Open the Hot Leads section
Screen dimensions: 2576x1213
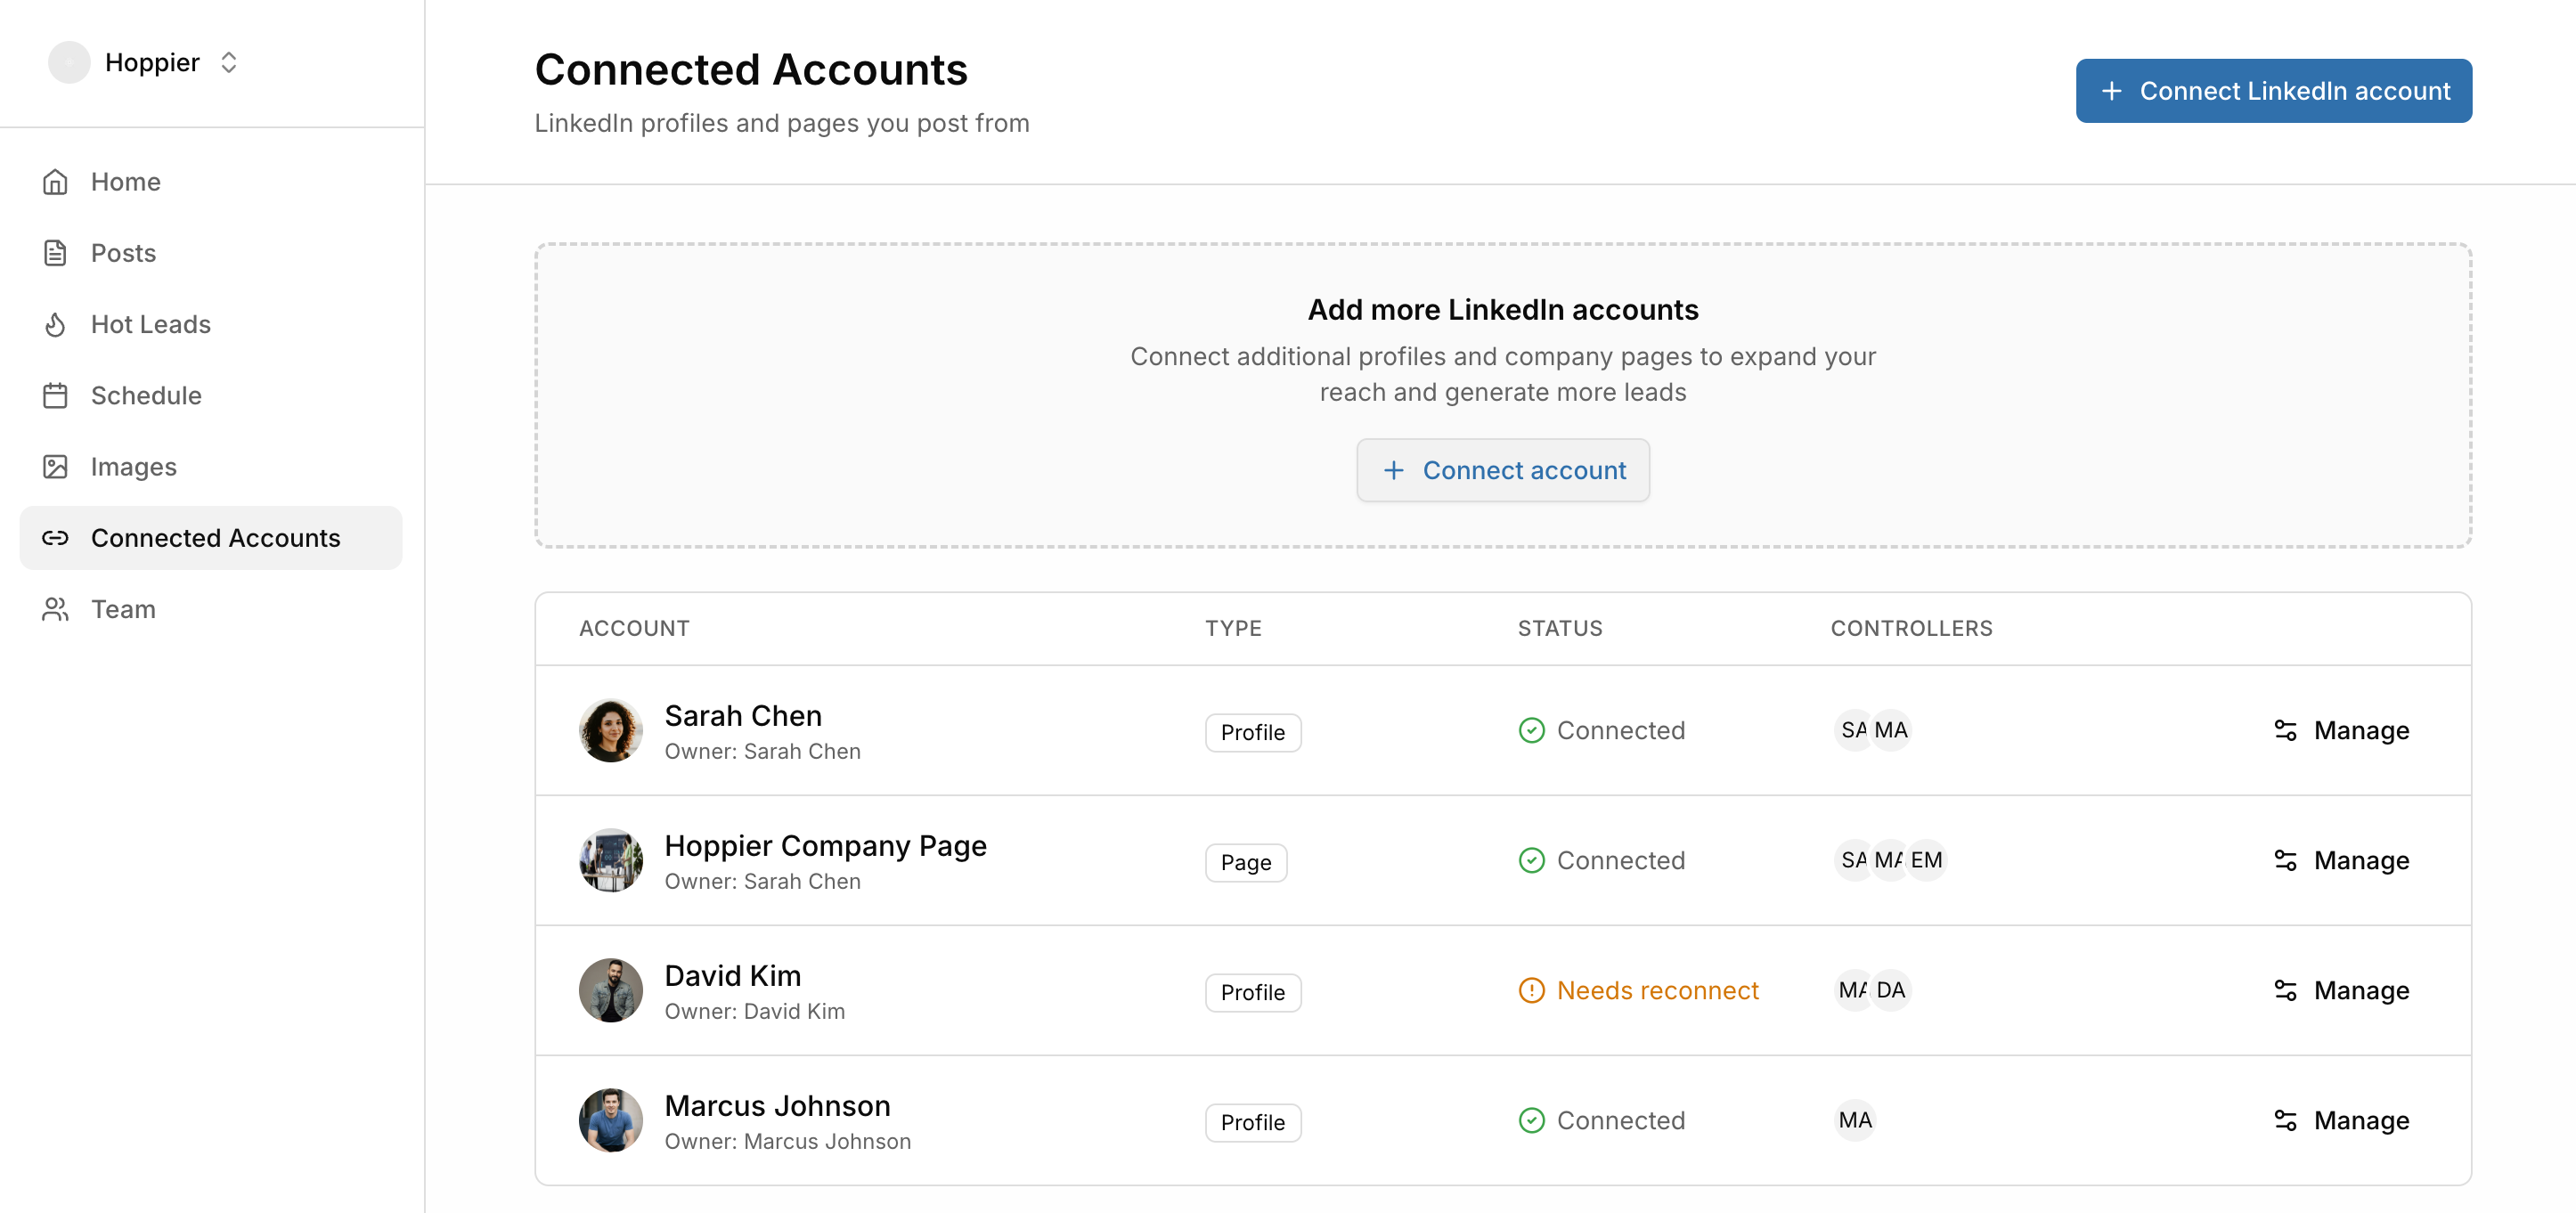[x=150, y=324]
